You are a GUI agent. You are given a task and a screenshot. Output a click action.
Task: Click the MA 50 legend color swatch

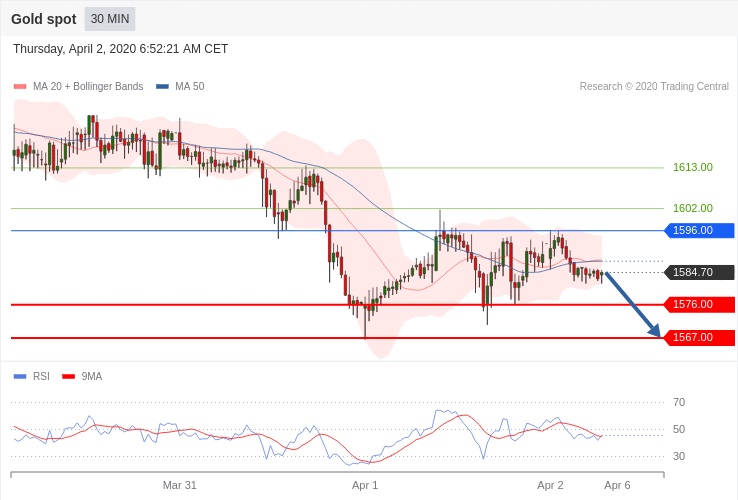coord(162,87)
